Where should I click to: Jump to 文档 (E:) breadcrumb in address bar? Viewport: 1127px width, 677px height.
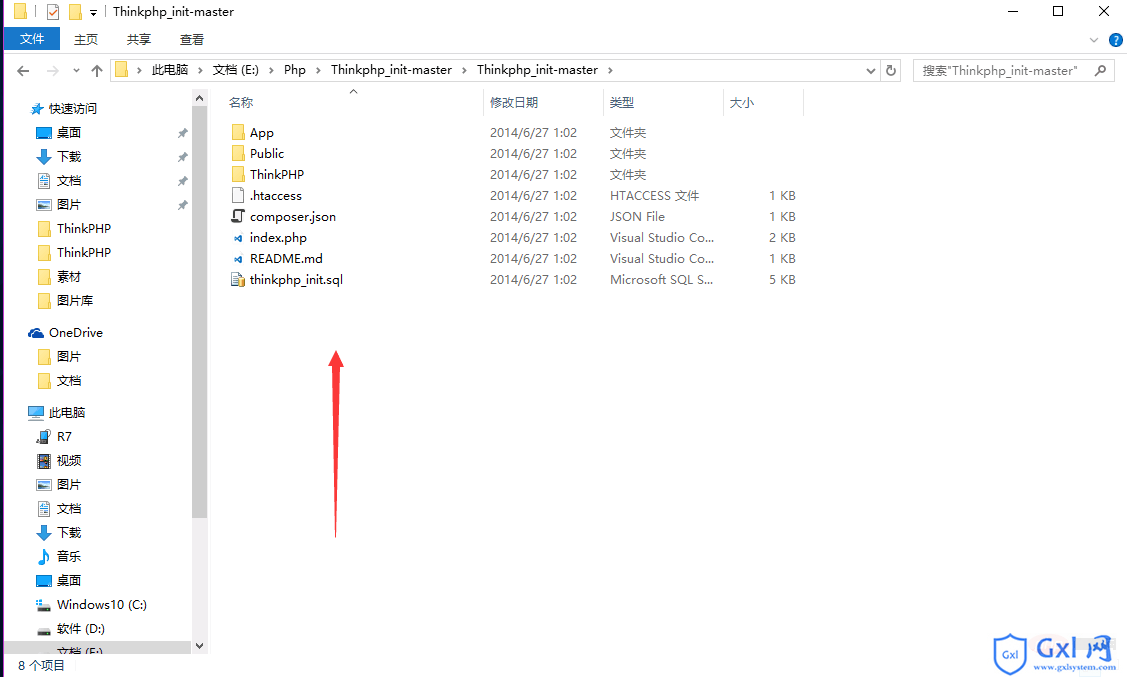236,70
